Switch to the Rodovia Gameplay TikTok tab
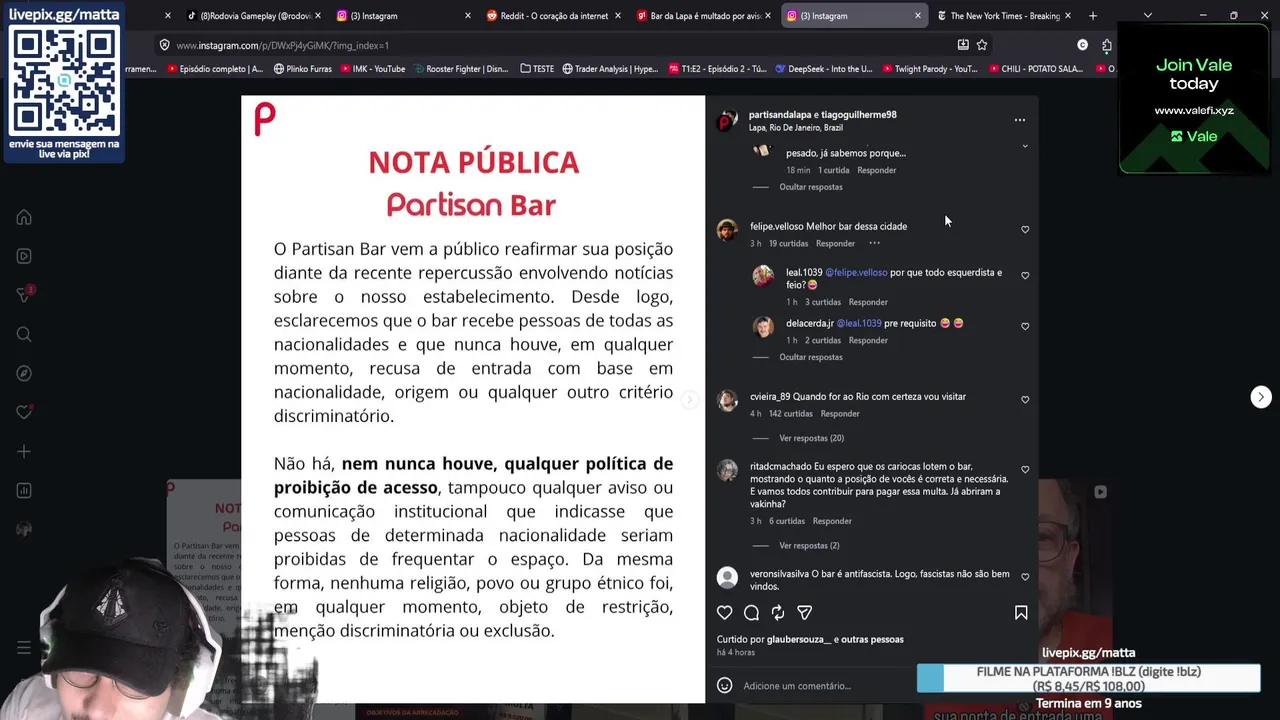This screenshot has width=1280, height=720. 250,16
